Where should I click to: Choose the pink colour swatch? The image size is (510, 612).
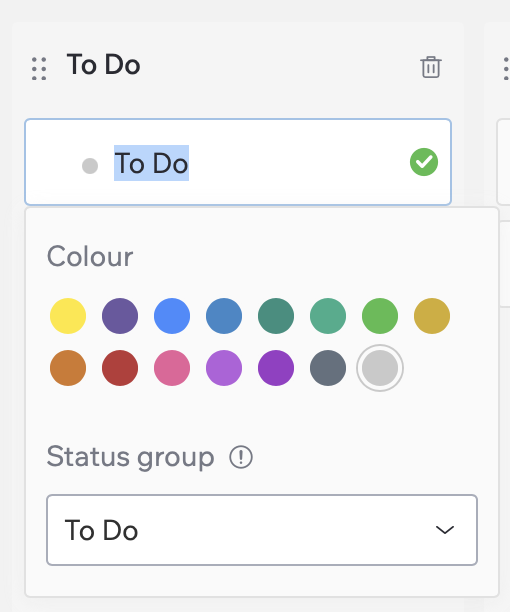[172, 368]
